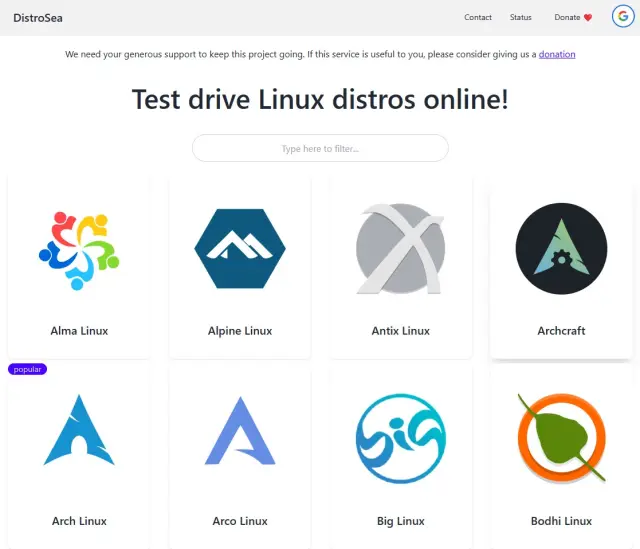Click the Google sign-in icon

pos(623,17)
